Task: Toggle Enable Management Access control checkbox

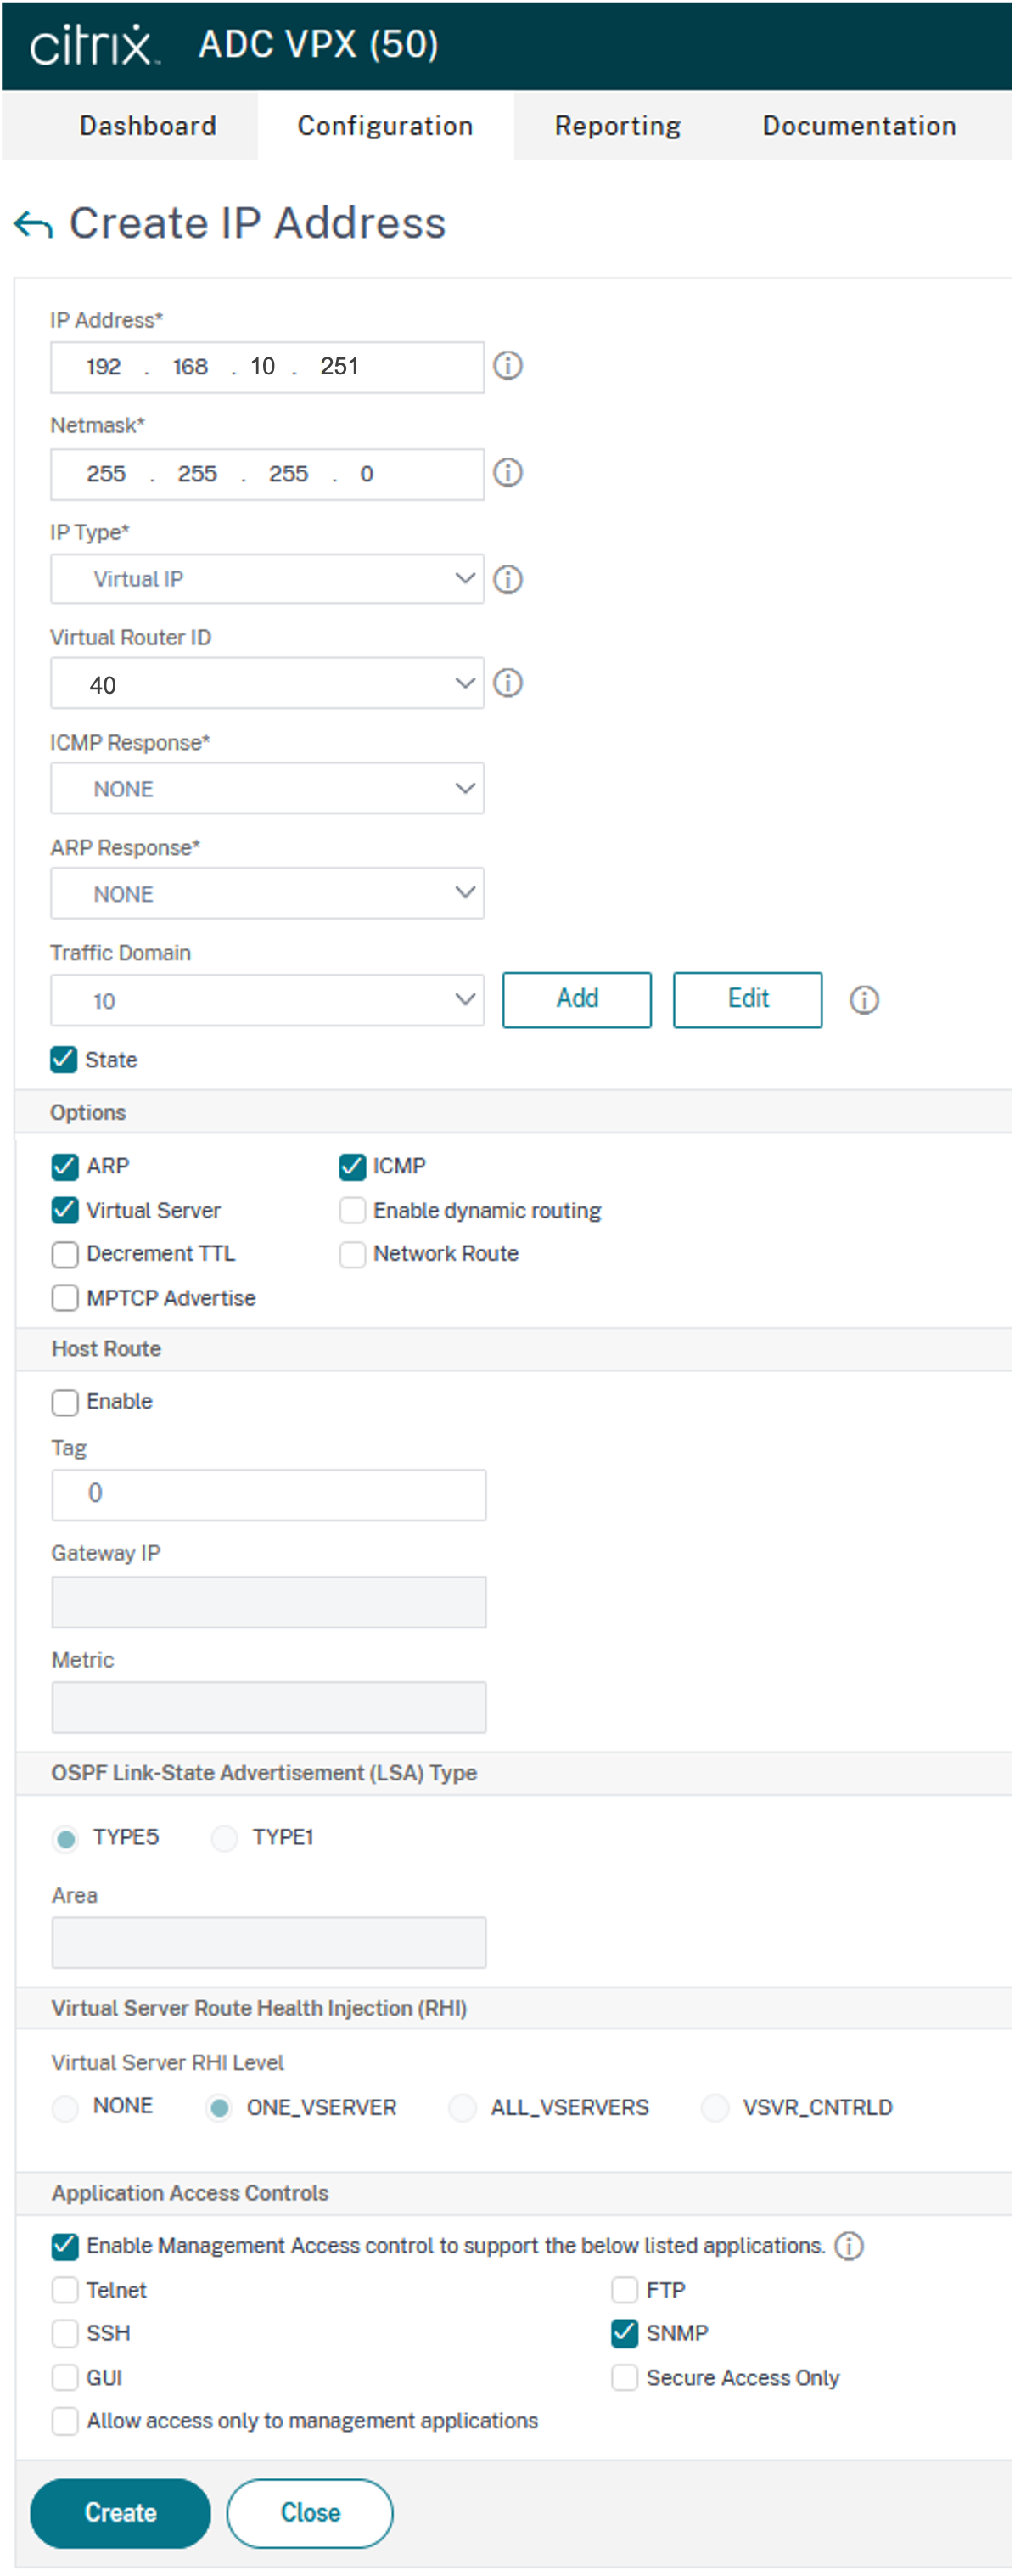Action: pos(65,2247)
